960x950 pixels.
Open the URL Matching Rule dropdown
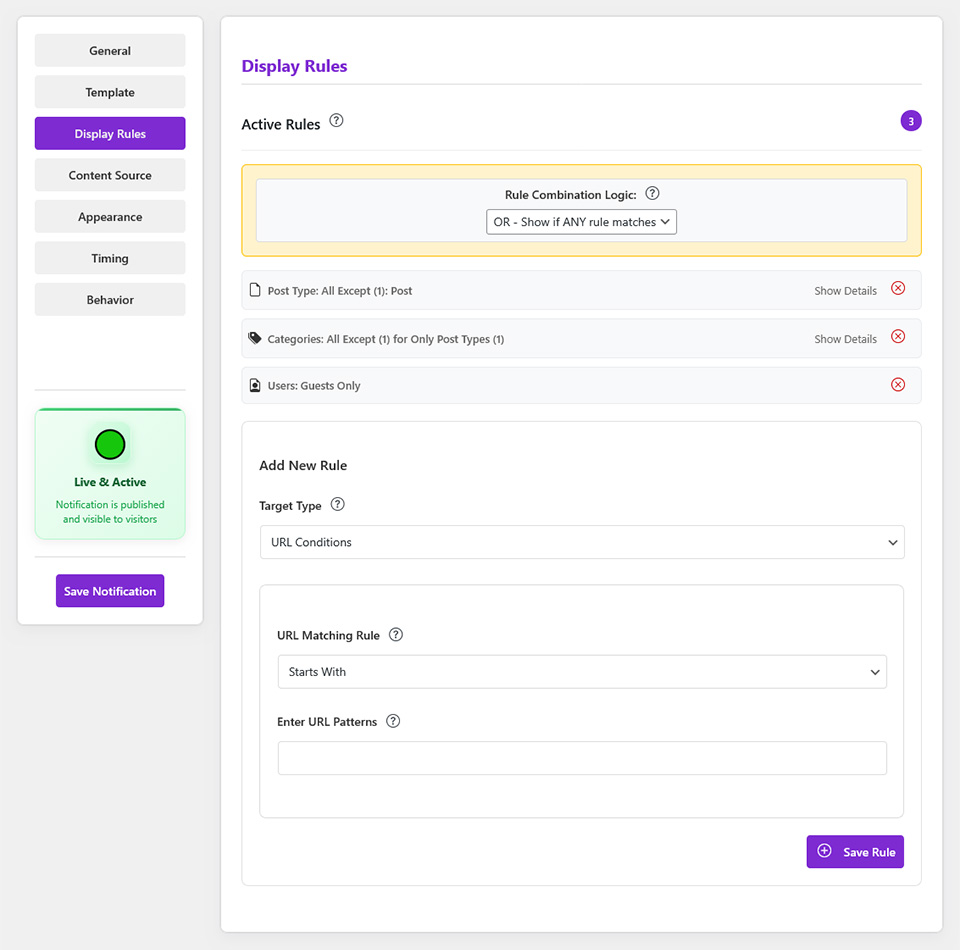pos(581,672)
